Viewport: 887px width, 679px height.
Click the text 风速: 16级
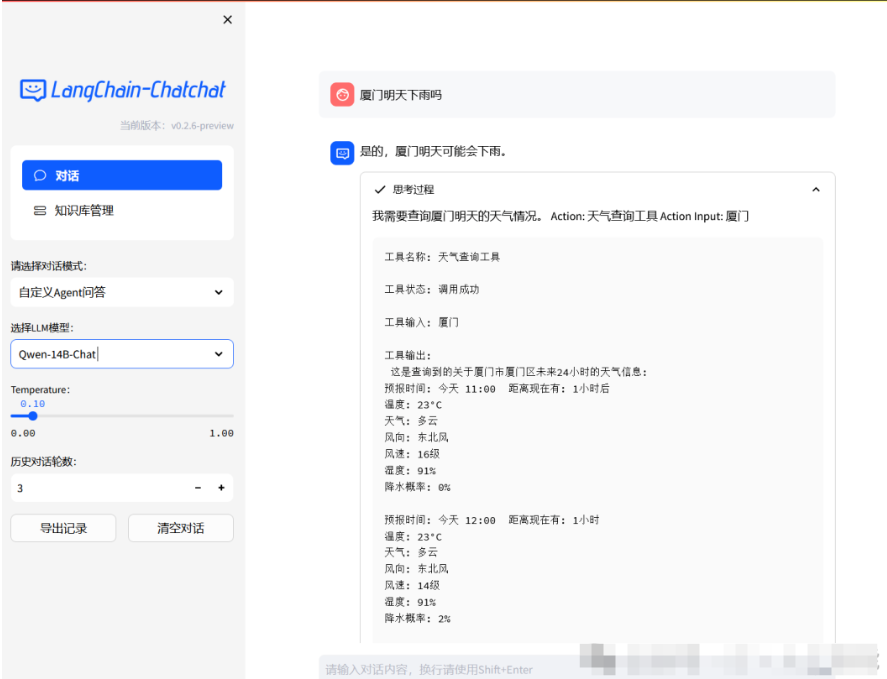(412, 454)
